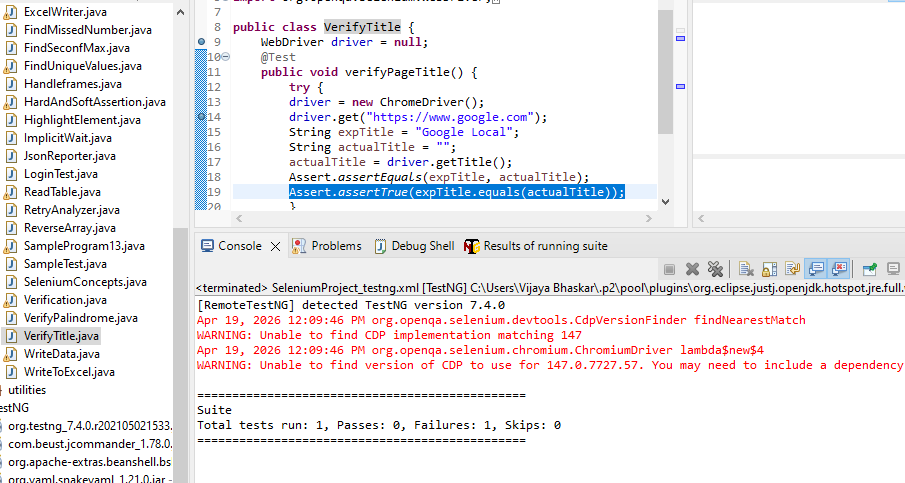This screenshot has height=483, width=905.
Task: Collapse the verifyPageTitle method fold marker
Action: 224,57
